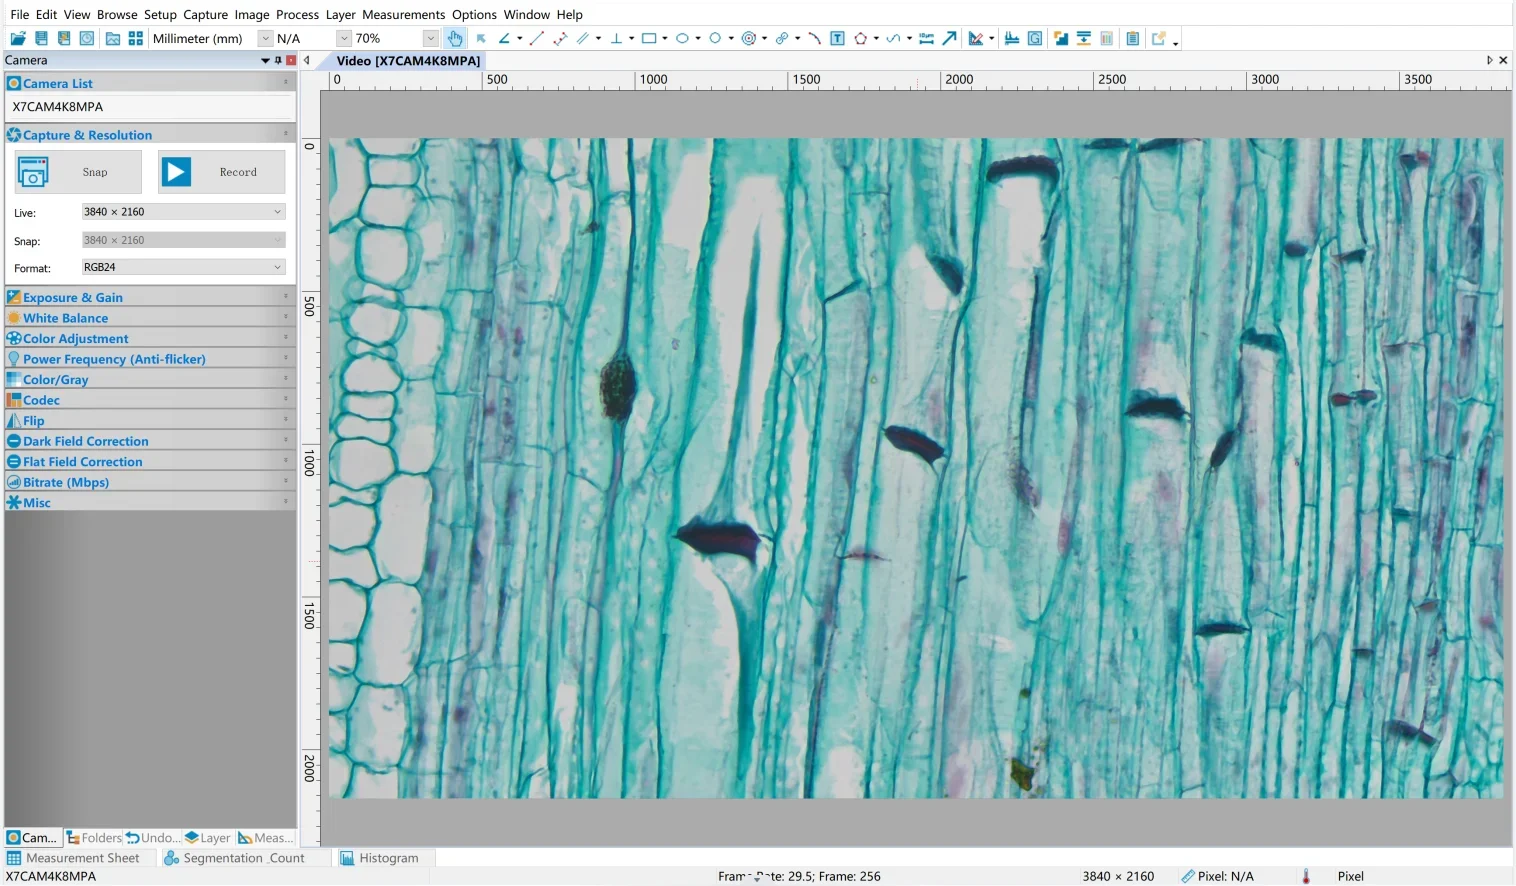Viewport: 1516px width, 886px height.
Task: Open the Live resolution dropdown
Action: (183, 212)
